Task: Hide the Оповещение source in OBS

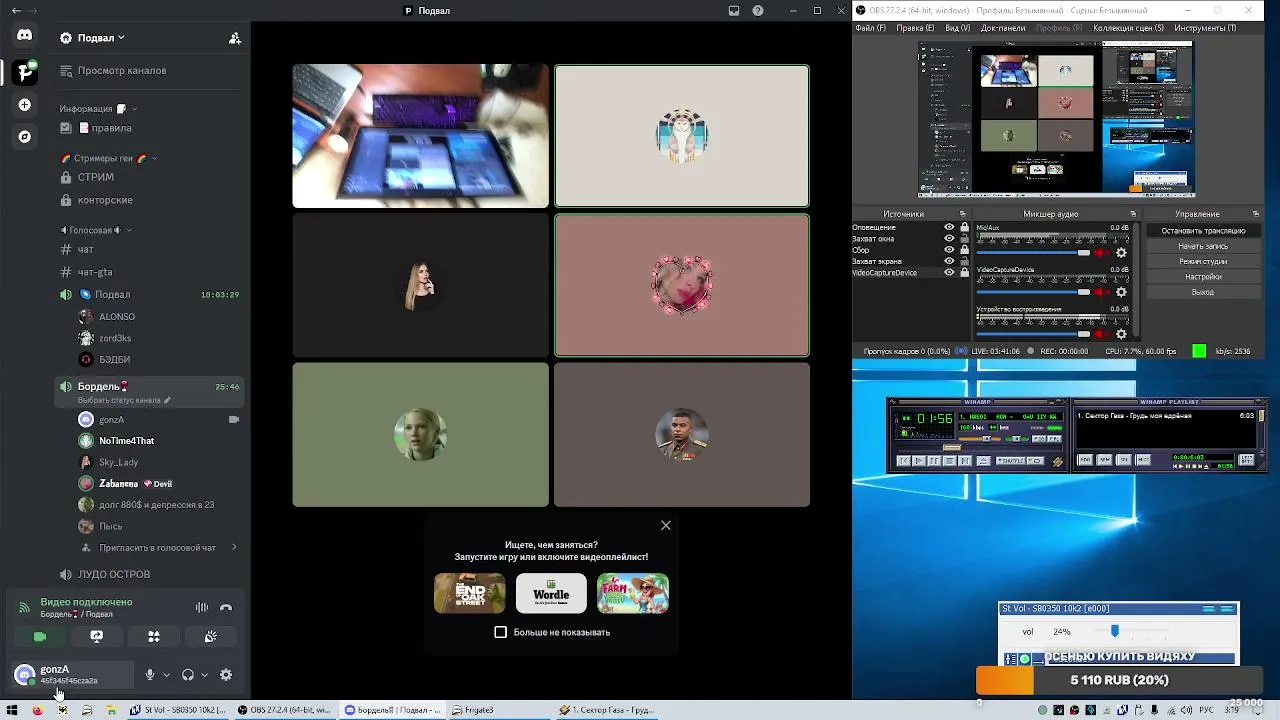Action: [949, 227]
